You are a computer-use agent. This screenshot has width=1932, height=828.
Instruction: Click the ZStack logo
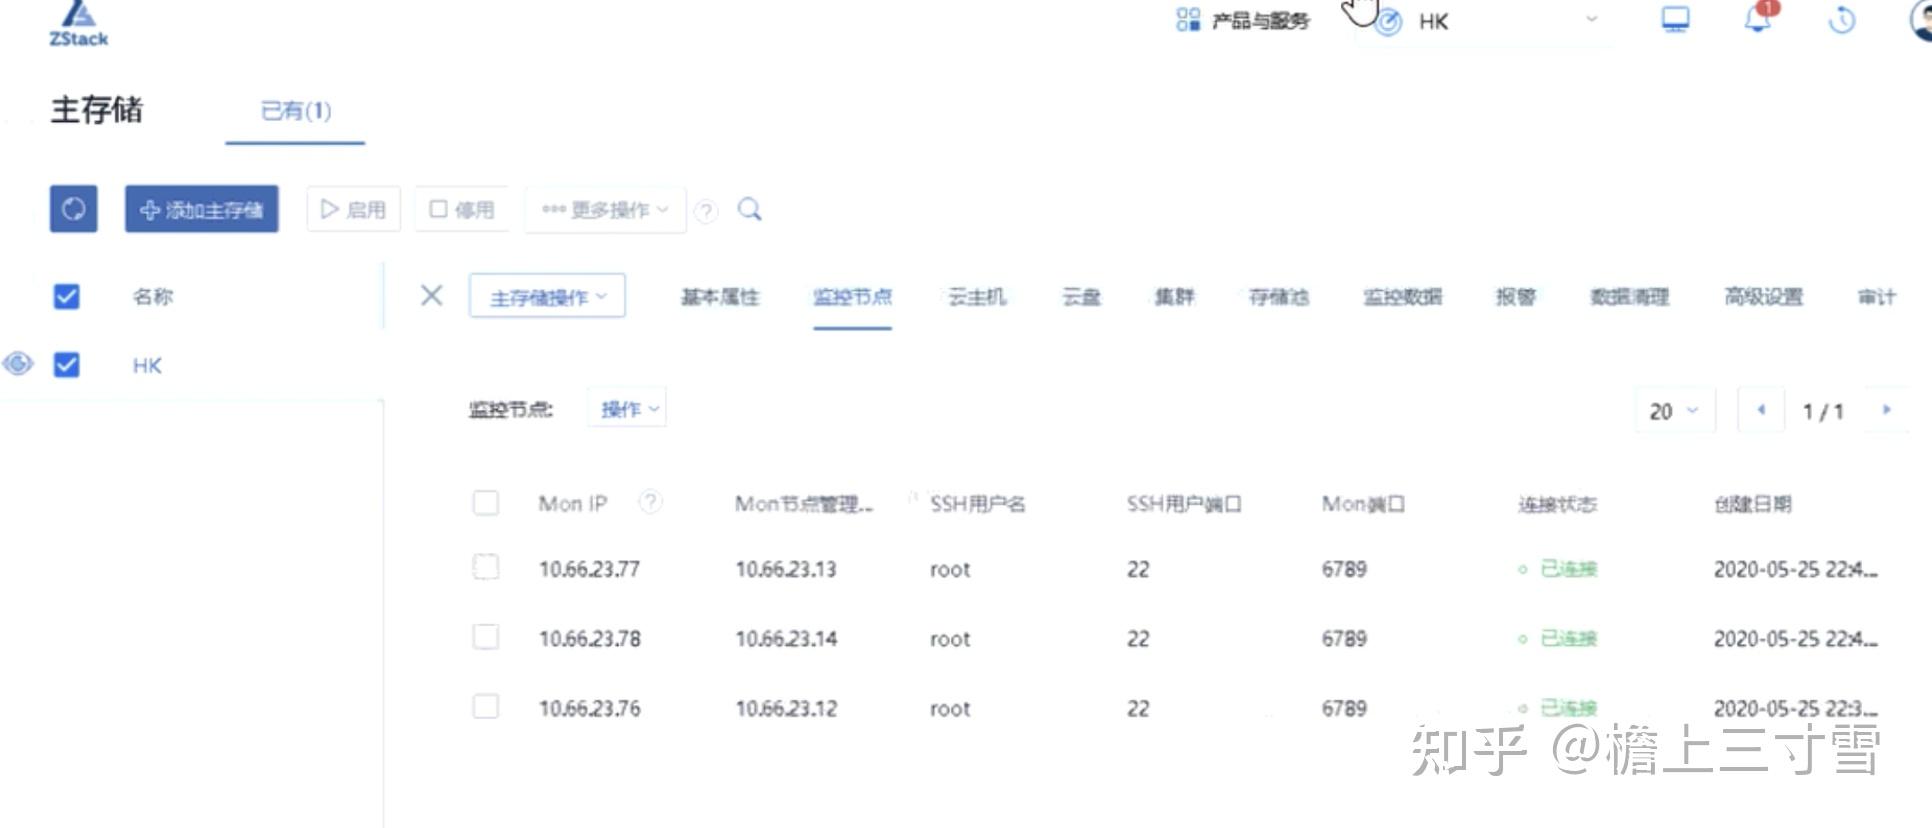click(78, 24)
